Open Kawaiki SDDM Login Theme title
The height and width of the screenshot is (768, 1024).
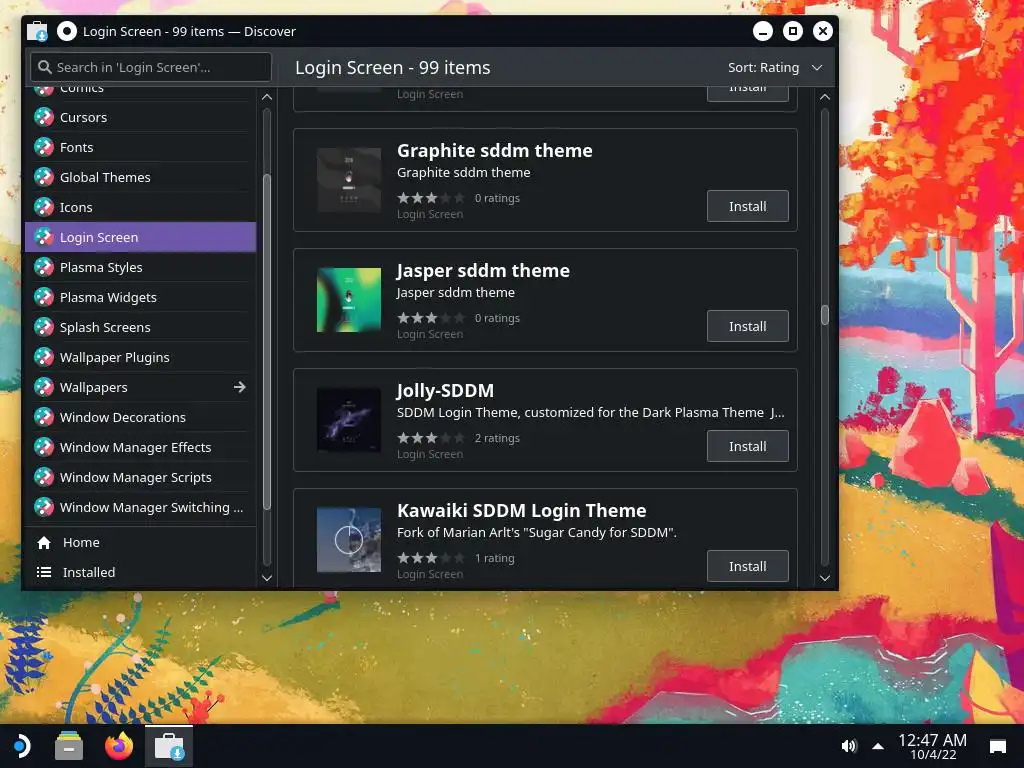[x=521, y=511]
